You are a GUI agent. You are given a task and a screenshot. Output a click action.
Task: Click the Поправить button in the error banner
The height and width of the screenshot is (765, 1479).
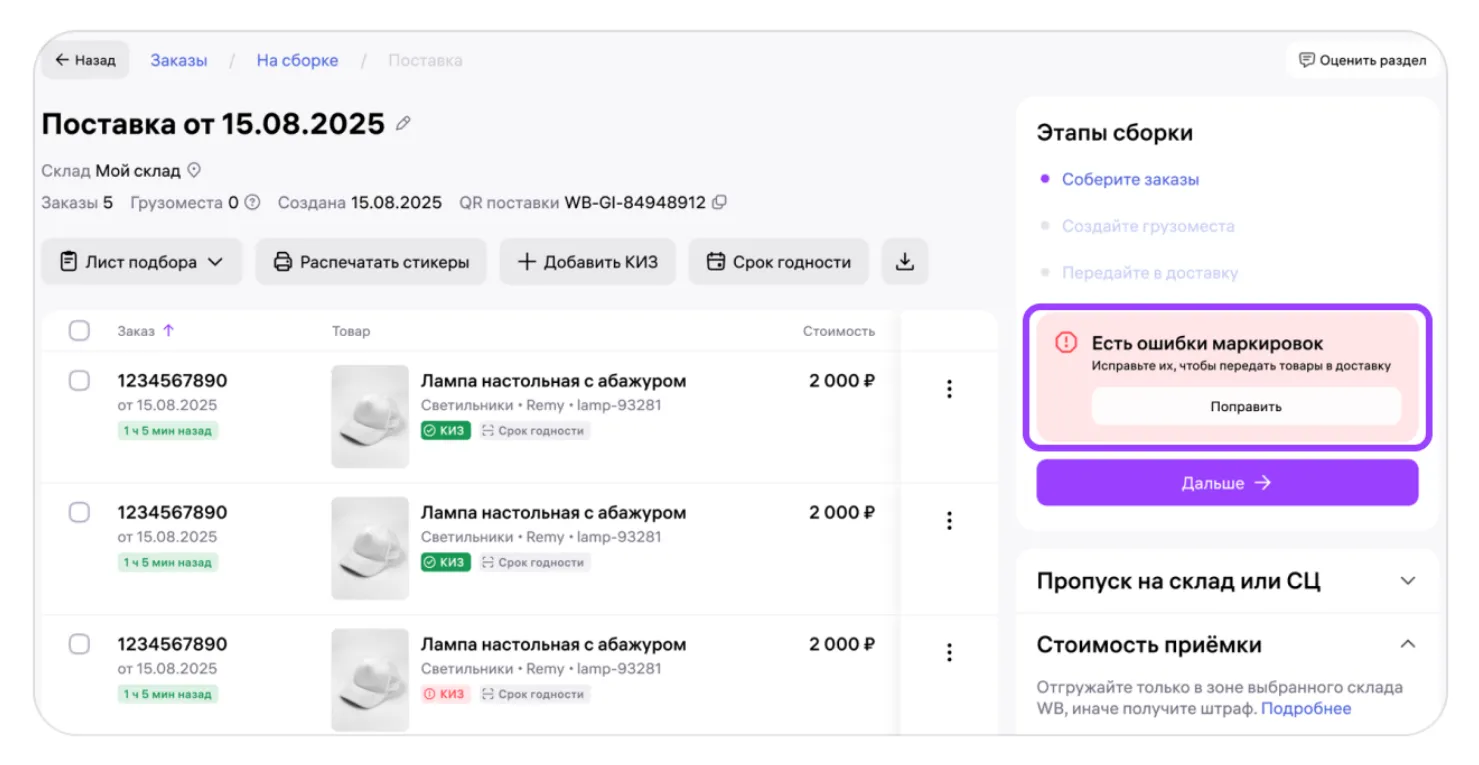click(x=1245, y=407)
